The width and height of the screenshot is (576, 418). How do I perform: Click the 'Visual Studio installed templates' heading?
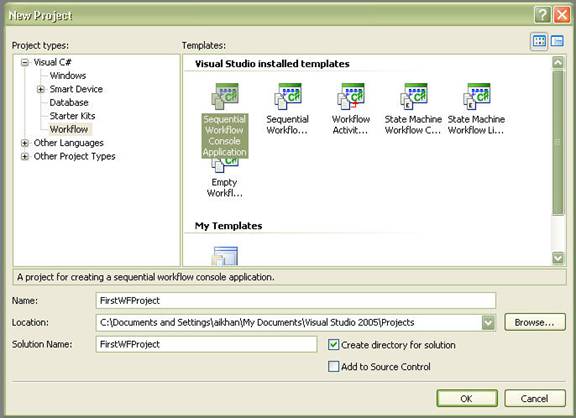tap(272, 64)
